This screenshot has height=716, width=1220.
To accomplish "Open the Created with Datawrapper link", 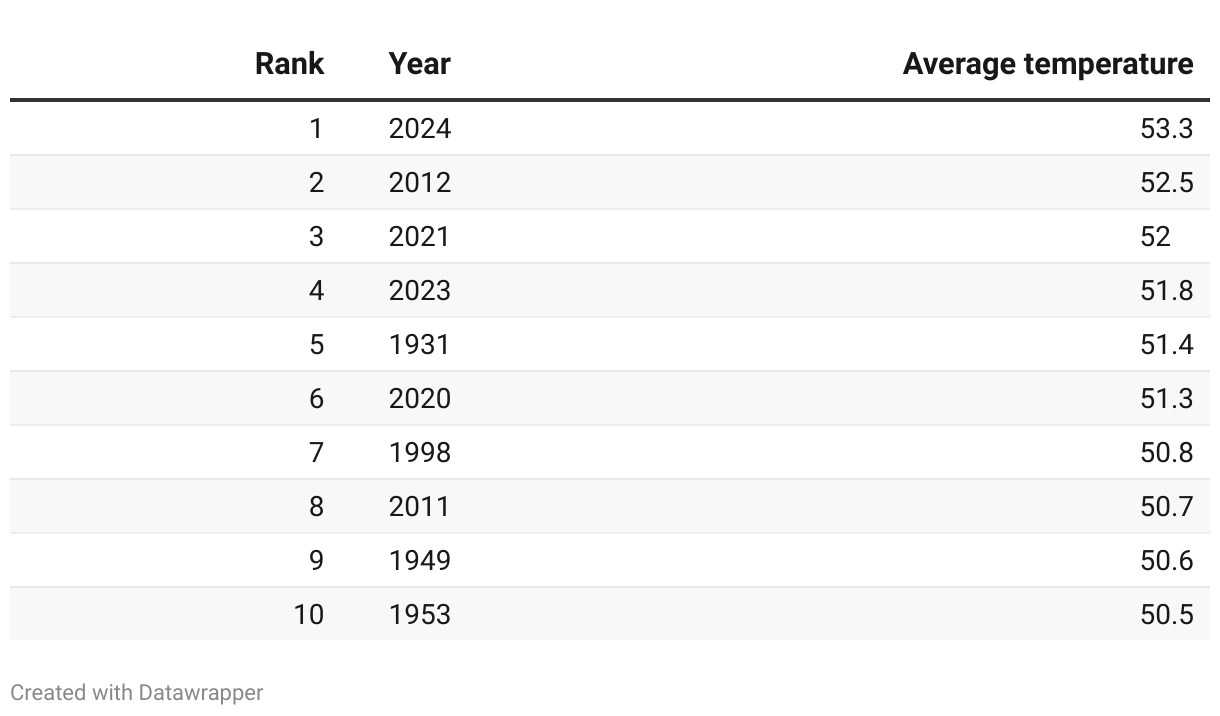I will point(137,692).
